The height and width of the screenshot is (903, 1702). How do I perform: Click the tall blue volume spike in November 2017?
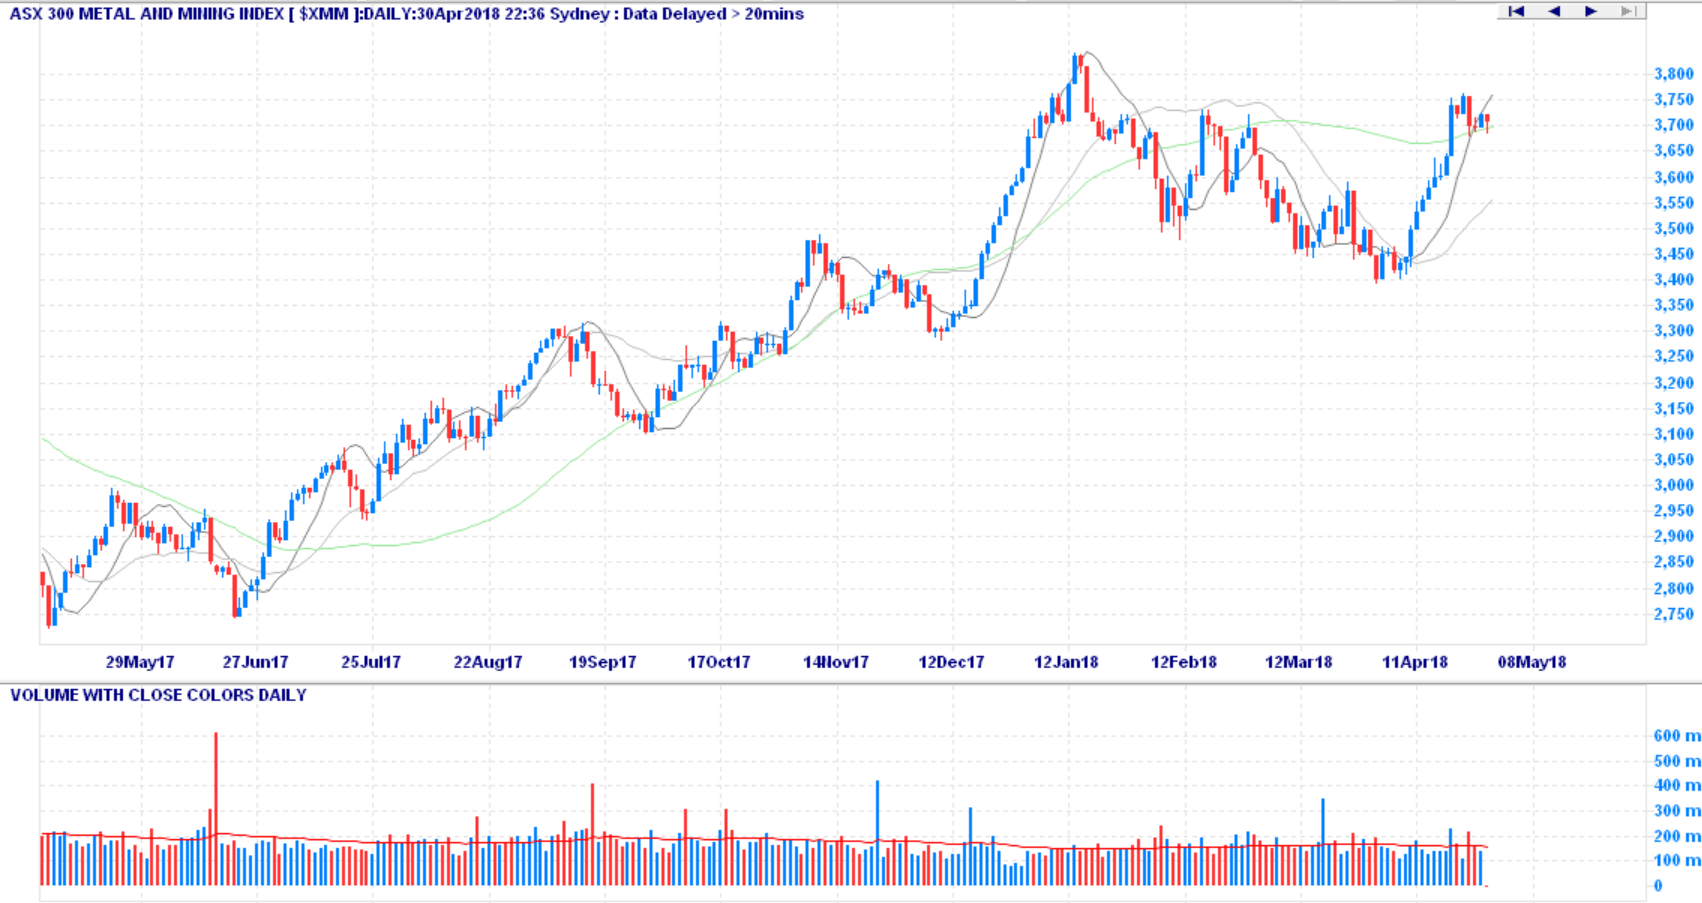(x=877, y=832)
